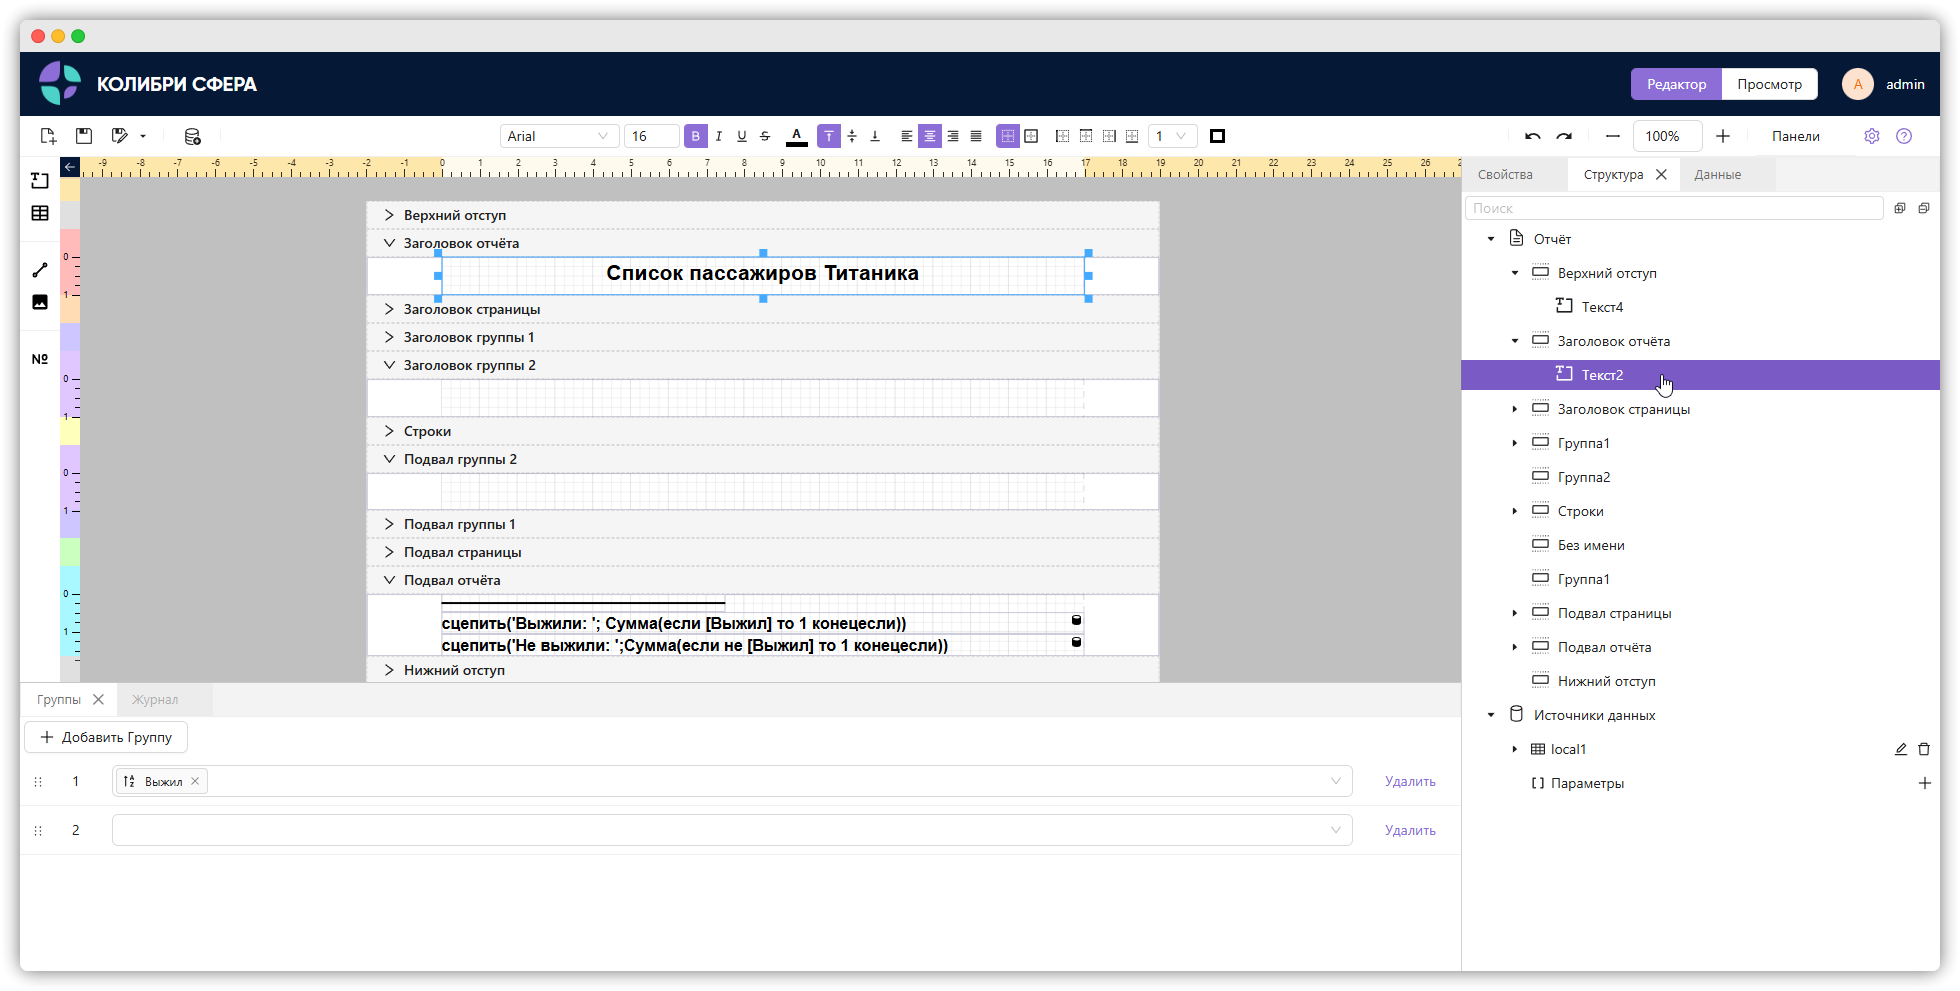Open the admin user menu
The image size is (1960, 991).
(x=1884, y=84)
